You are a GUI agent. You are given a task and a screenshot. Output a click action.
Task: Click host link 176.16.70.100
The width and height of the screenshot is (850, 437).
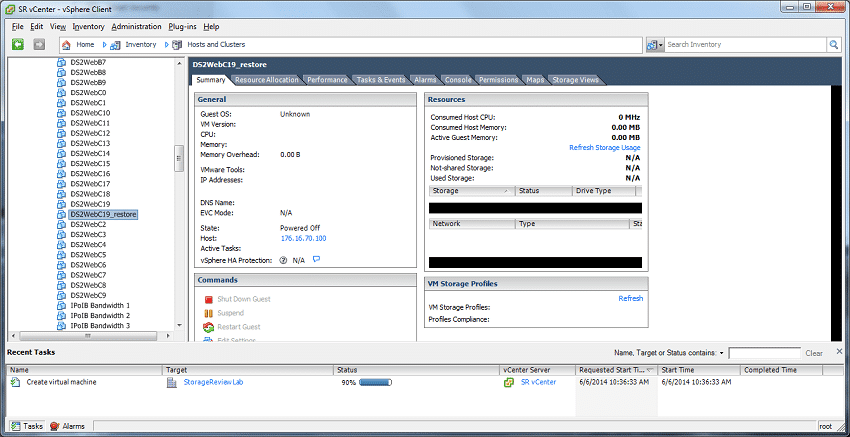[x=303, y=239]
